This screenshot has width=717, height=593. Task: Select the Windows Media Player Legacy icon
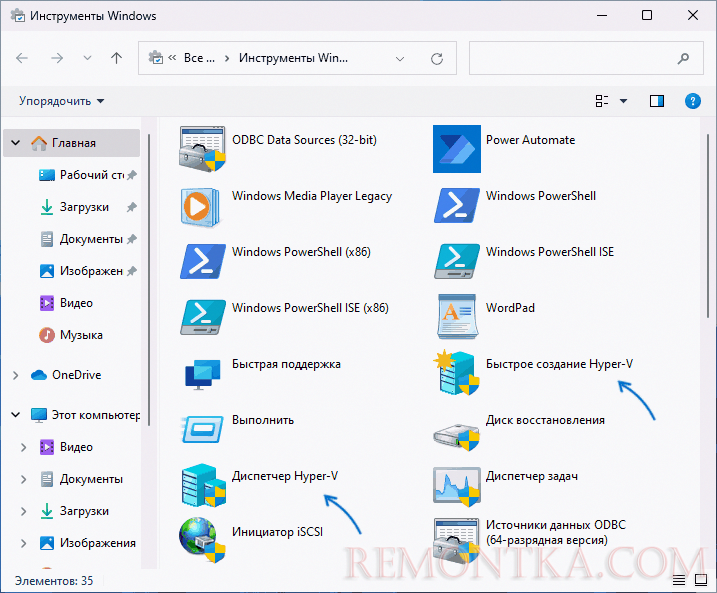[200, 207]
